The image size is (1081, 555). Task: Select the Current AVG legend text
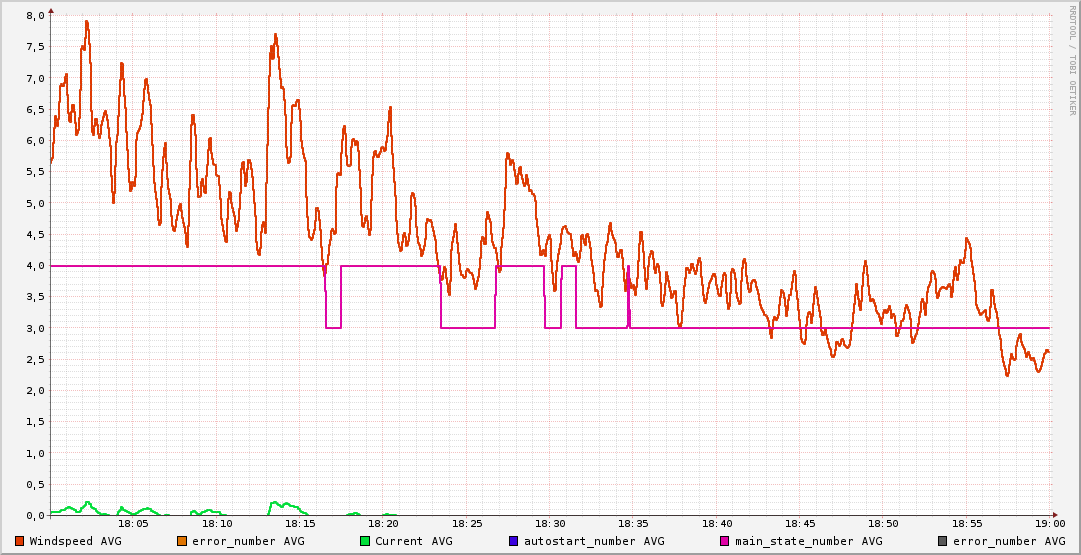(x=413, y=541)
